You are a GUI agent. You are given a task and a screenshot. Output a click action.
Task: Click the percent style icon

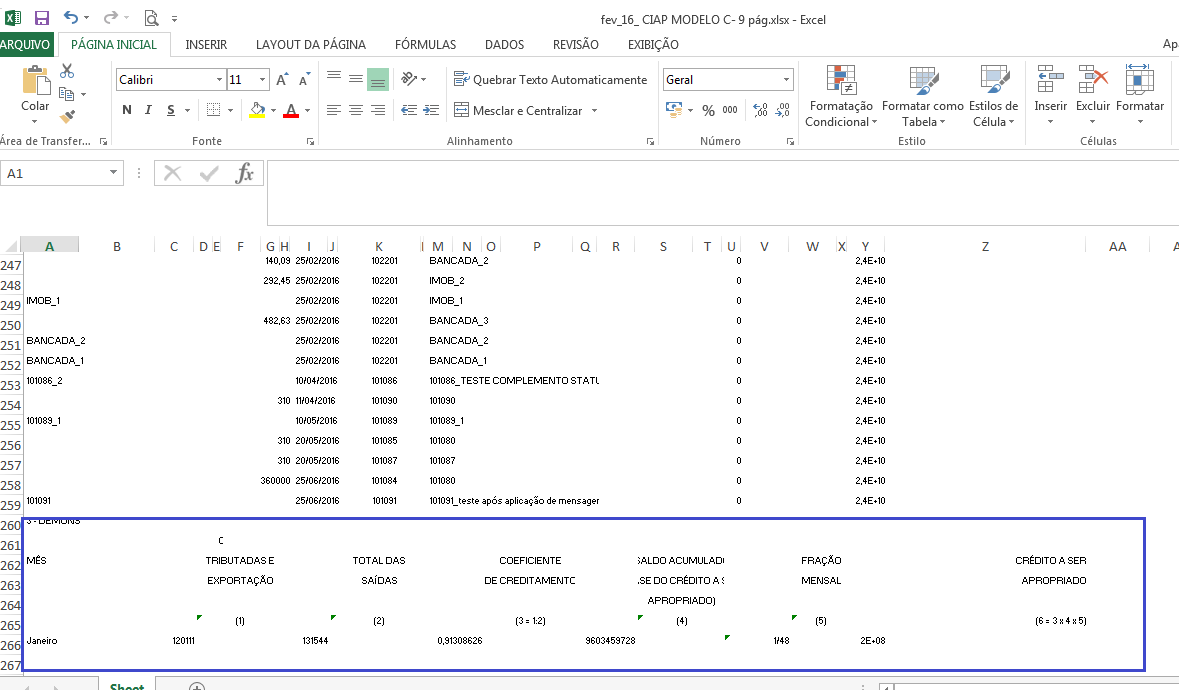[x=708, y=110]
